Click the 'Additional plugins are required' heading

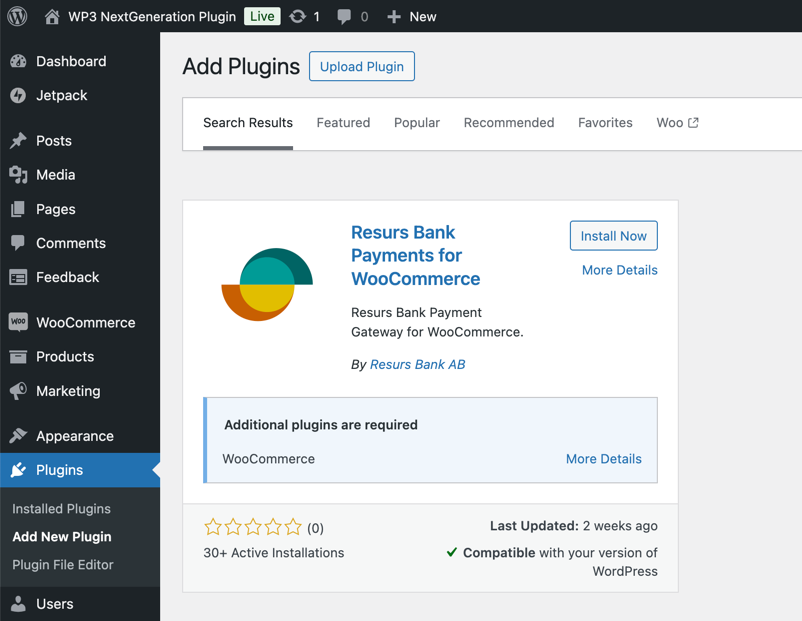tap(321, 425)
